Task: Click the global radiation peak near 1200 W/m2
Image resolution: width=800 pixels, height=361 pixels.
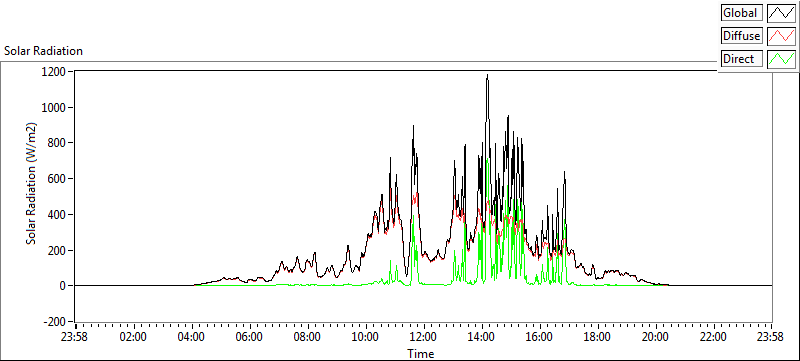Action: (488, 75)
